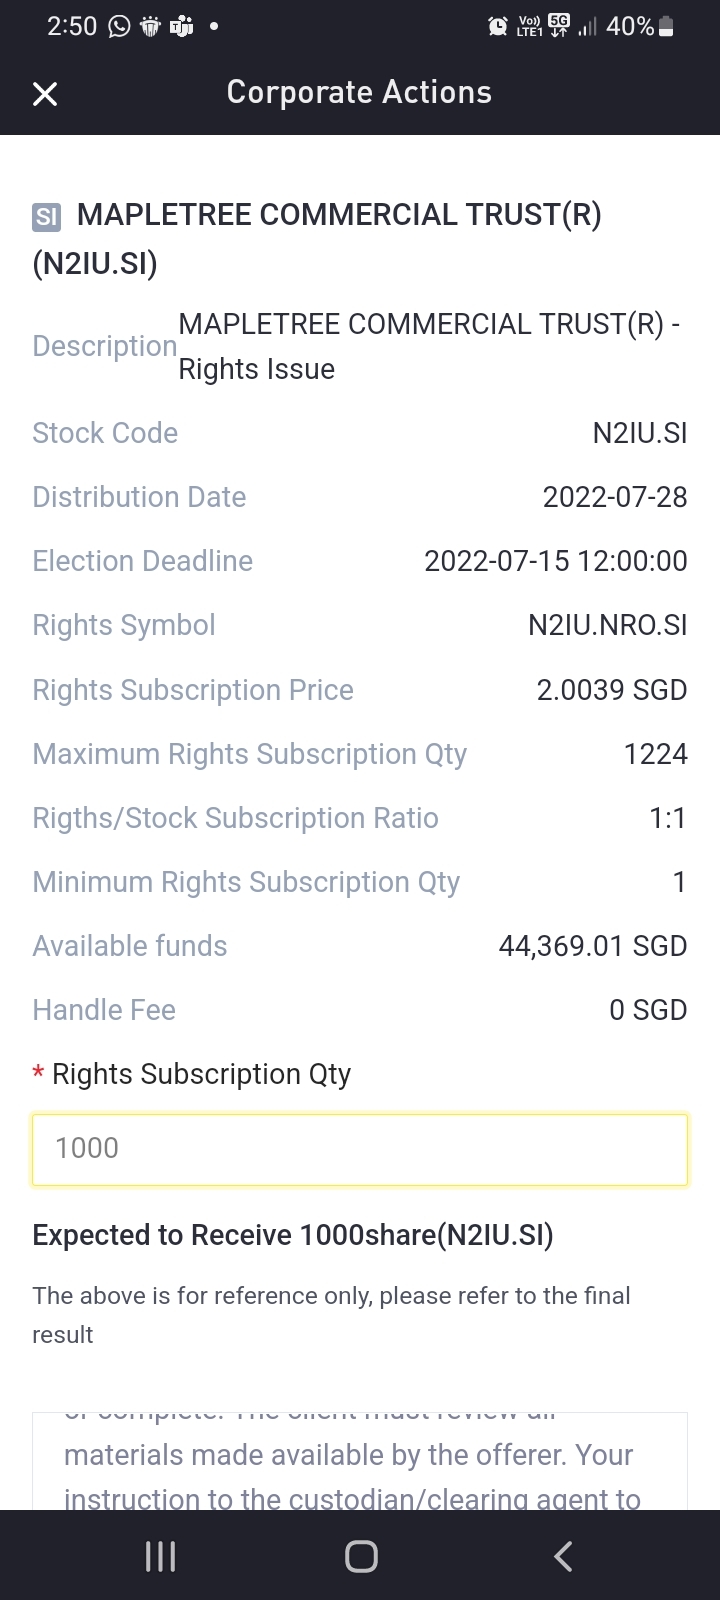Tap the battery level icon
Viewport: 720px width, 1600px height.
click(x=667, y=27)
